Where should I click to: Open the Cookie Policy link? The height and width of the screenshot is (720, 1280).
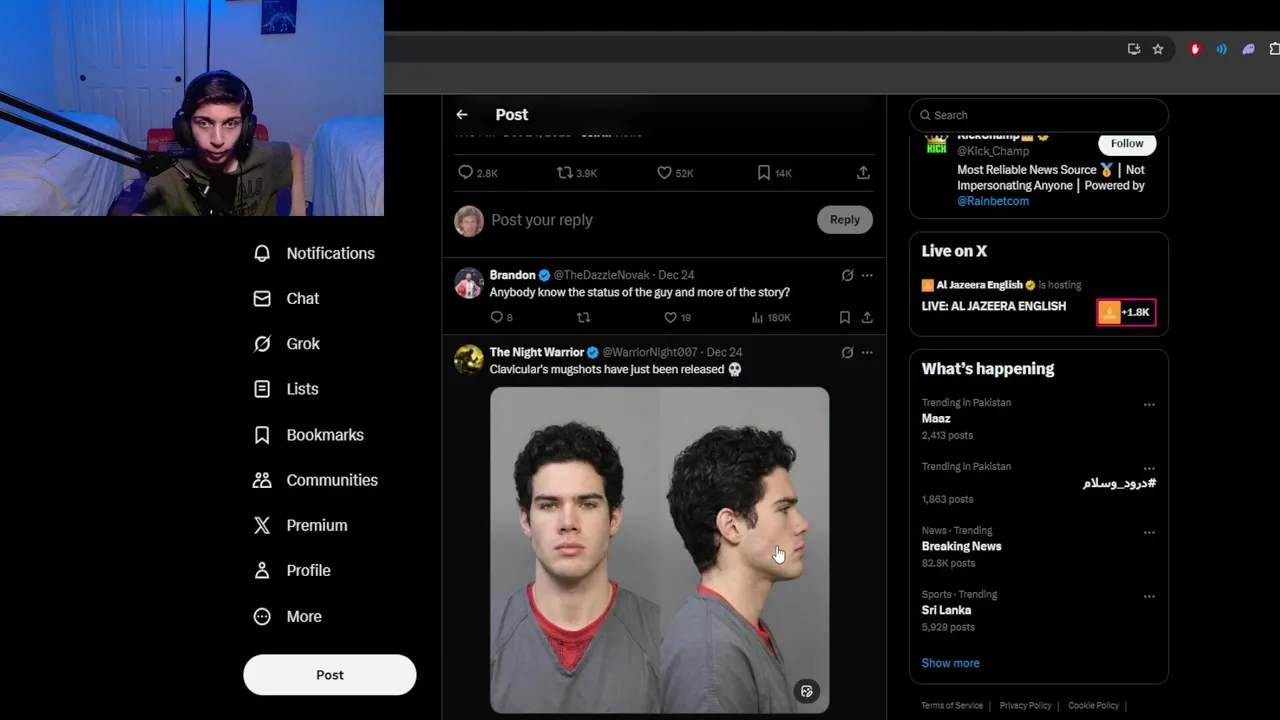click(x=1093, y=706)
